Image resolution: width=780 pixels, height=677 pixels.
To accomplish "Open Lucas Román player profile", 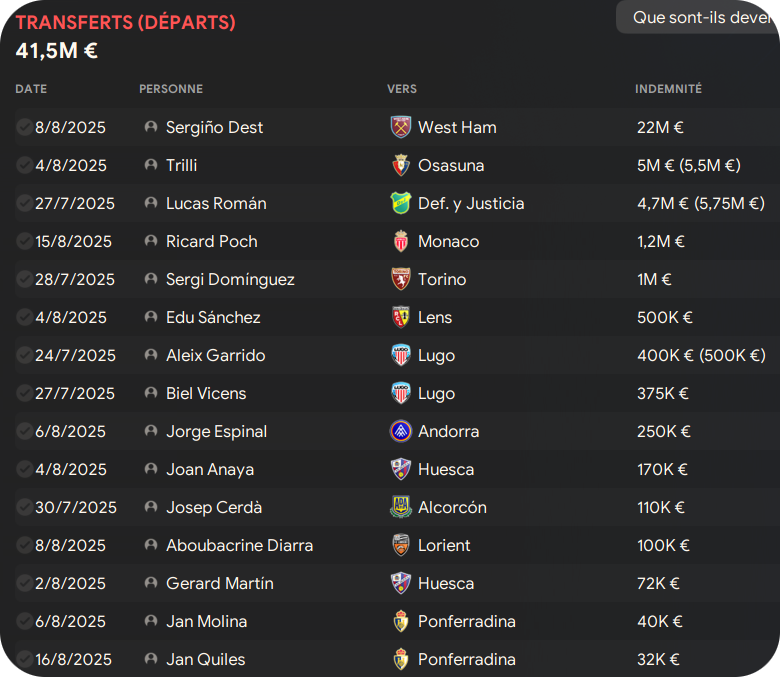I will click(216, 203).
